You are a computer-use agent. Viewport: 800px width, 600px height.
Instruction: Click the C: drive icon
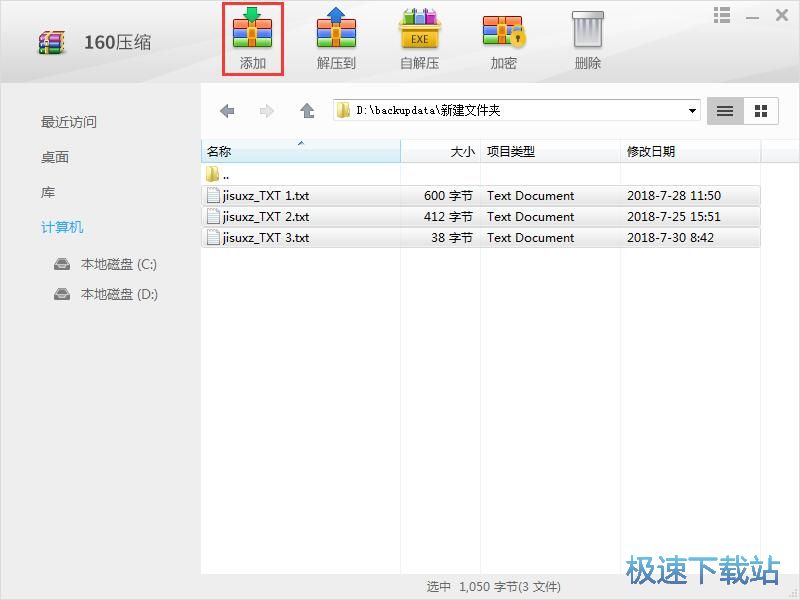click(x=62, y=264)
